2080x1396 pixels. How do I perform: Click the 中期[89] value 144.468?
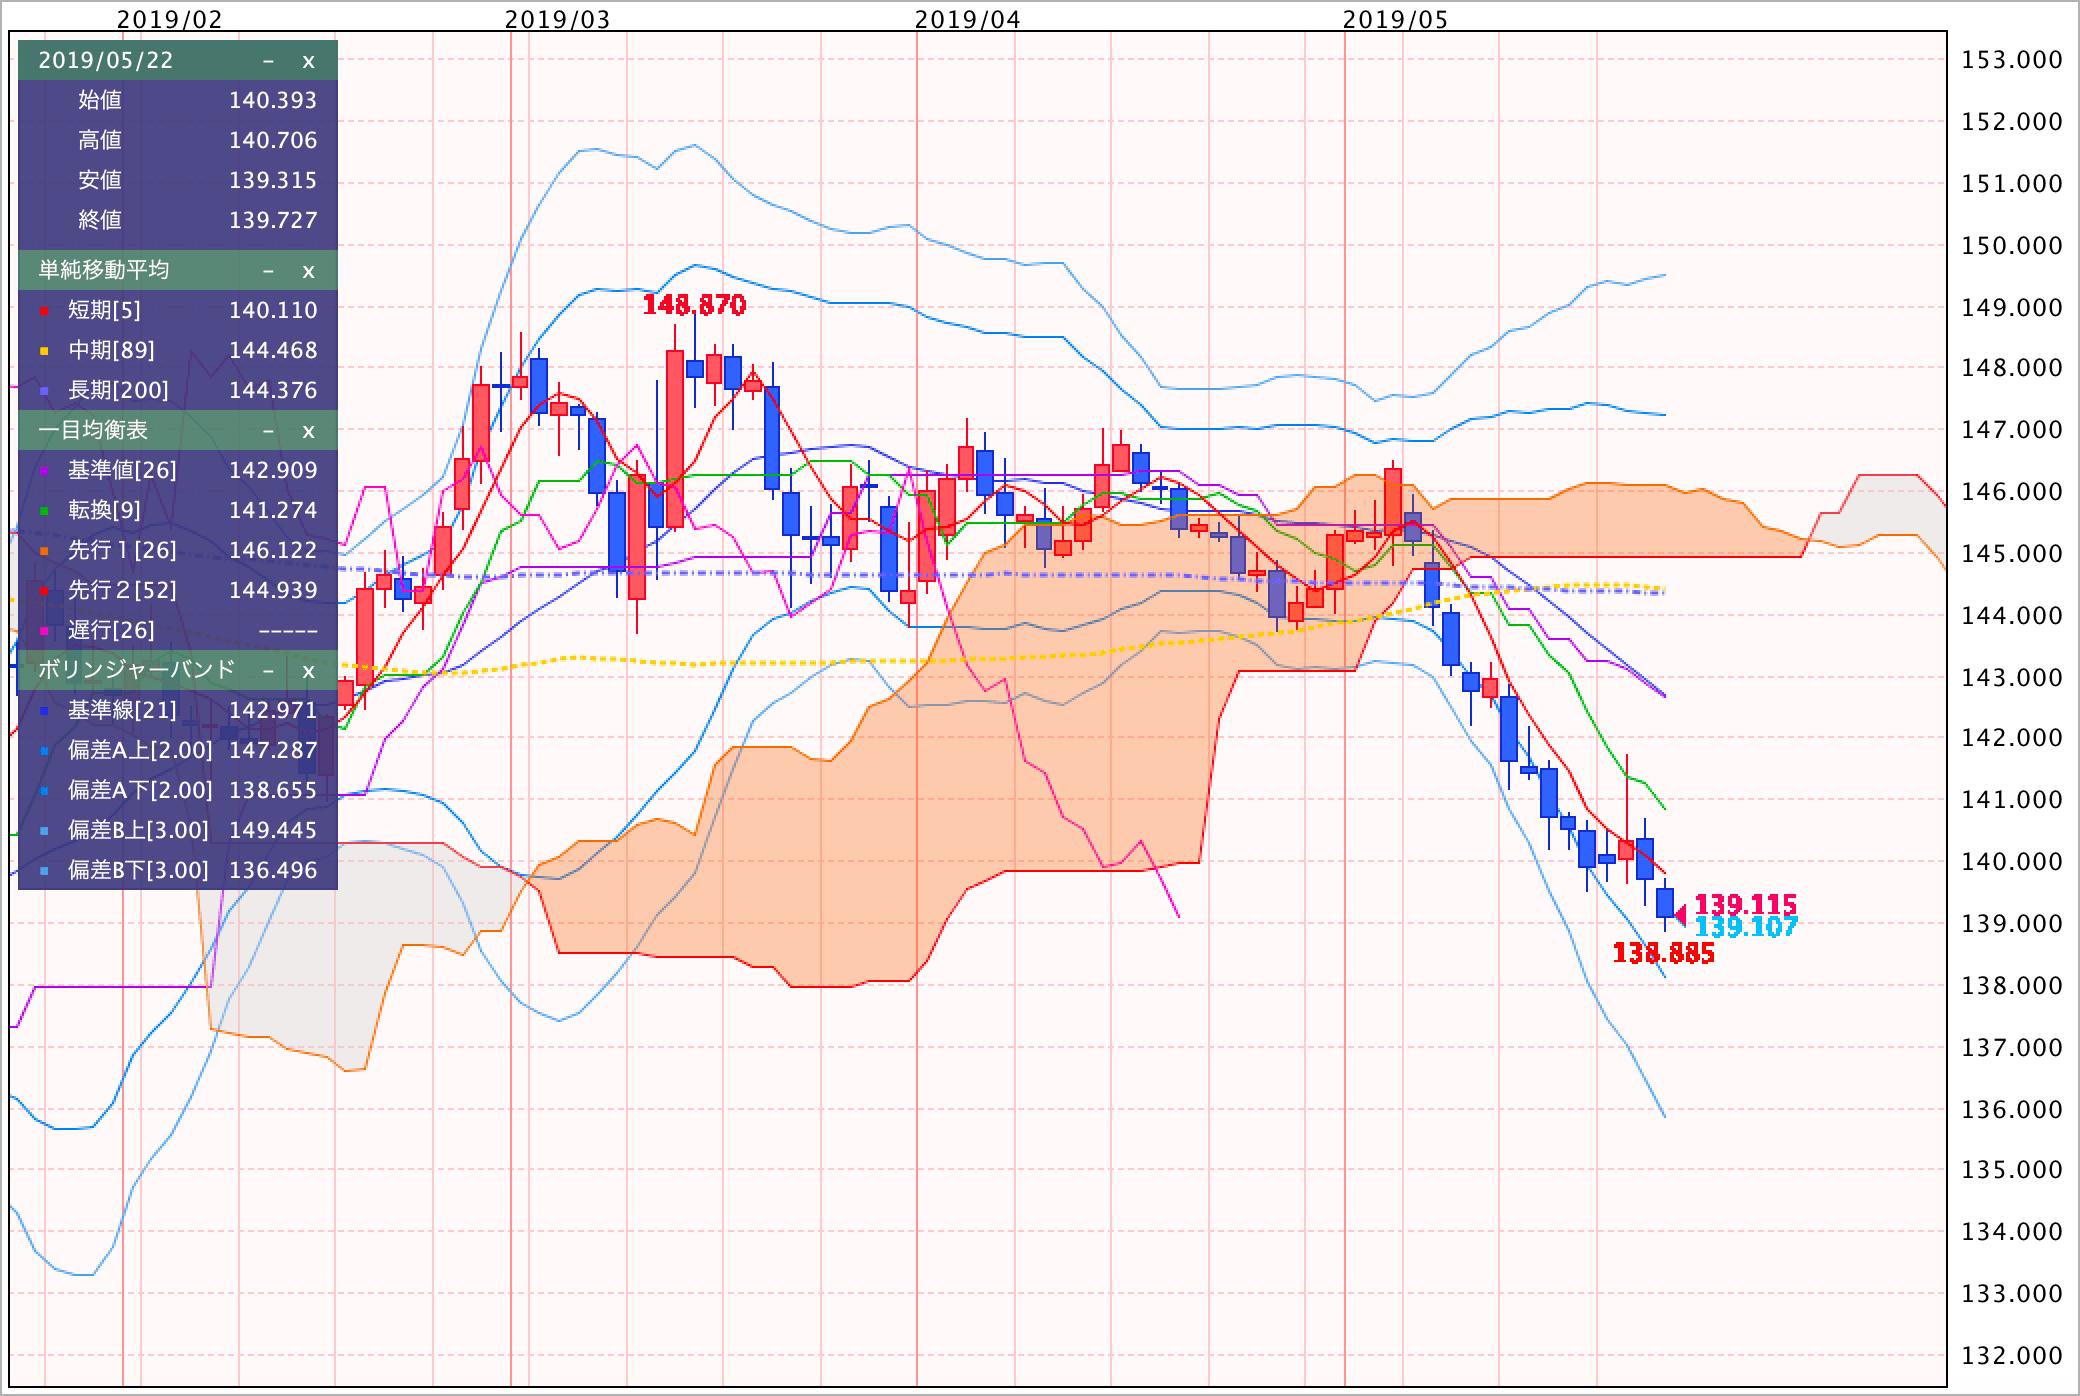click(x=273, y=351)
